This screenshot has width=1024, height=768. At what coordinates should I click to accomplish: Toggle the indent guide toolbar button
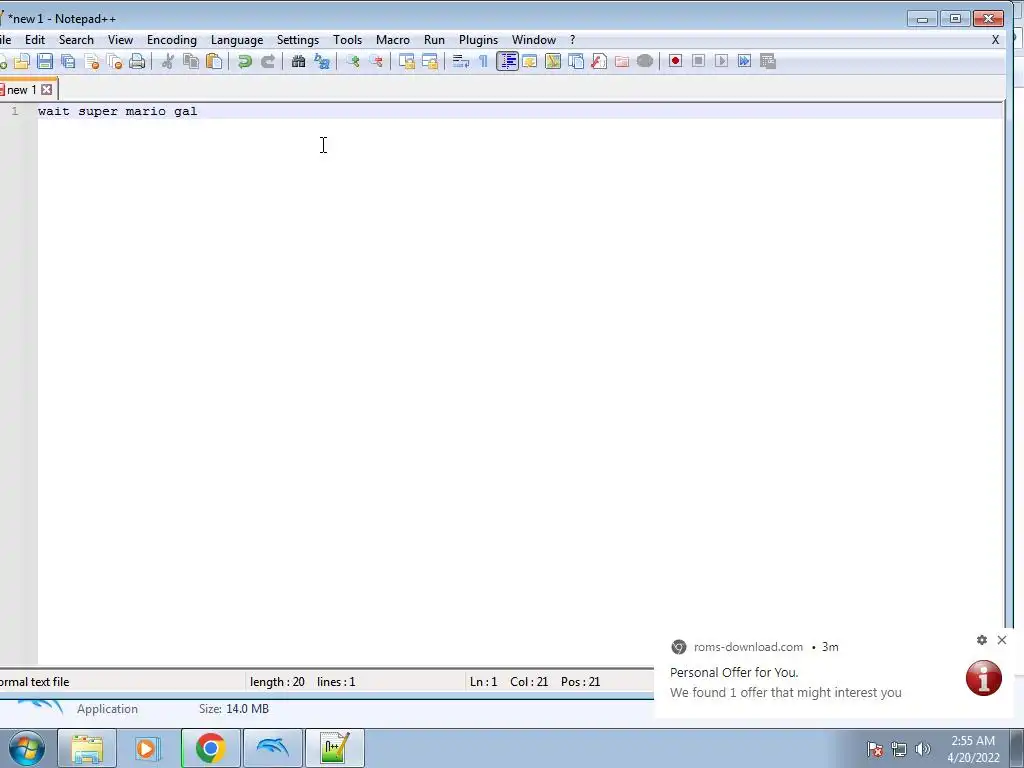[507, 61]
